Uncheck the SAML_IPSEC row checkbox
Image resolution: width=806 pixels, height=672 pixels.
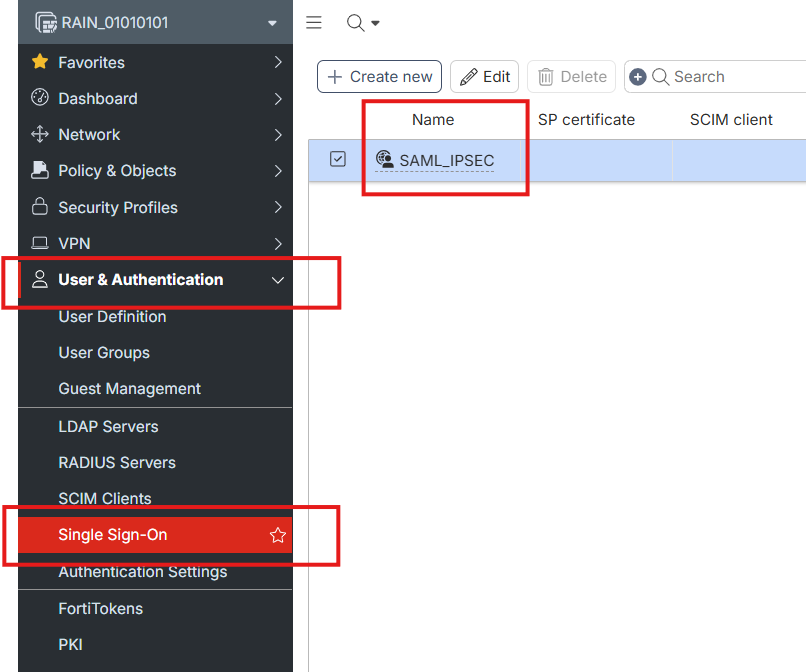point(338,159)
